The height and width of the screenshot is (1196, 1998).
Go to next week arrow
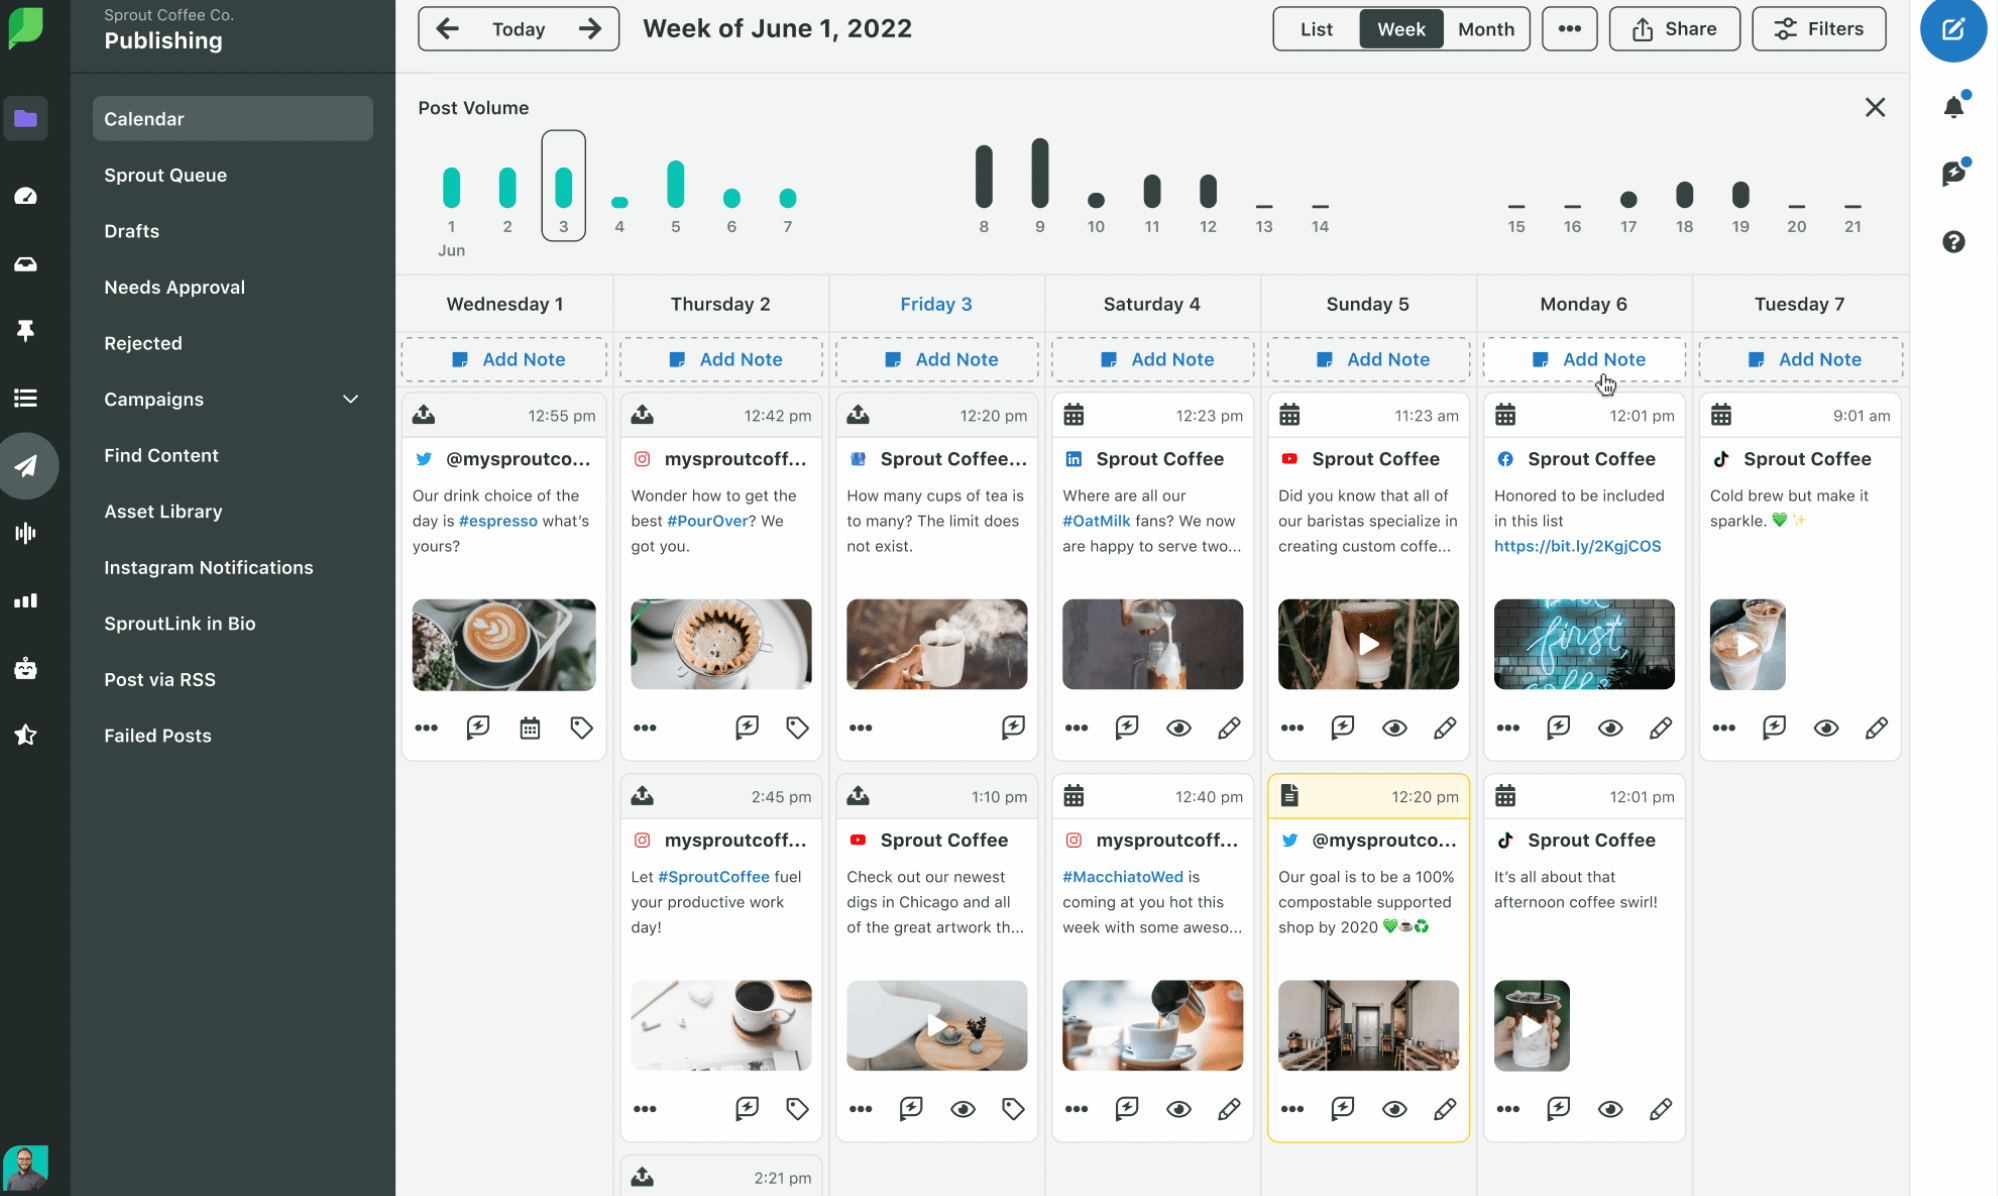tap(590, 29)
